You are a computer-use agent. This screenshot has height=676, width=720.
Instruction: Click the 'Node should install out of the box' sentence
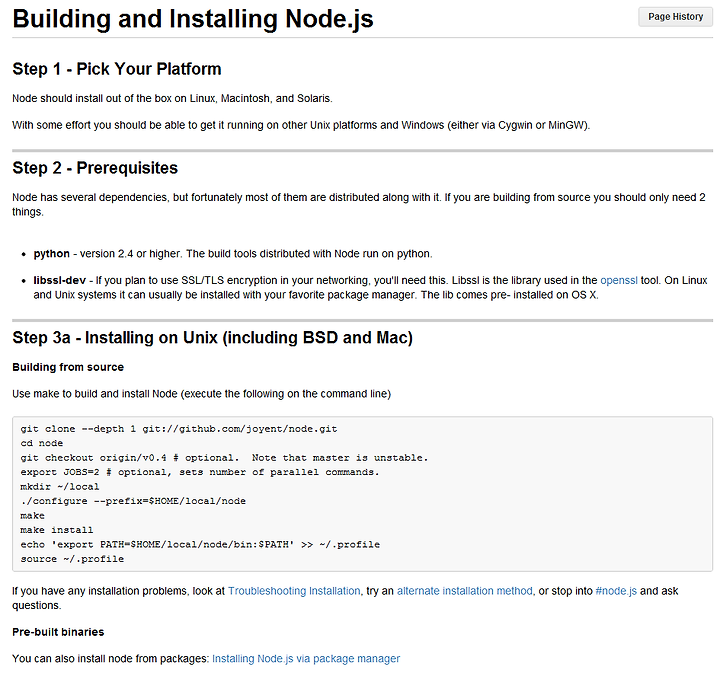click(x=172, y=99)
